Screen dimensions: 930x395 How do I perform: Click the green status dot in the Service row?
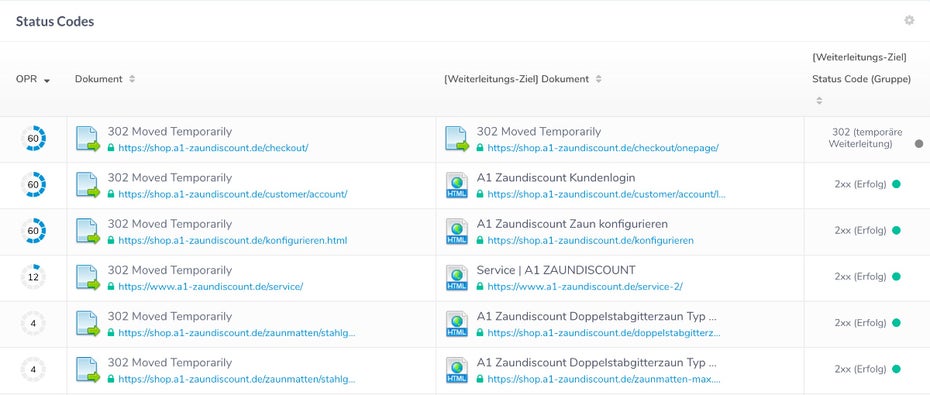point(896,276)
